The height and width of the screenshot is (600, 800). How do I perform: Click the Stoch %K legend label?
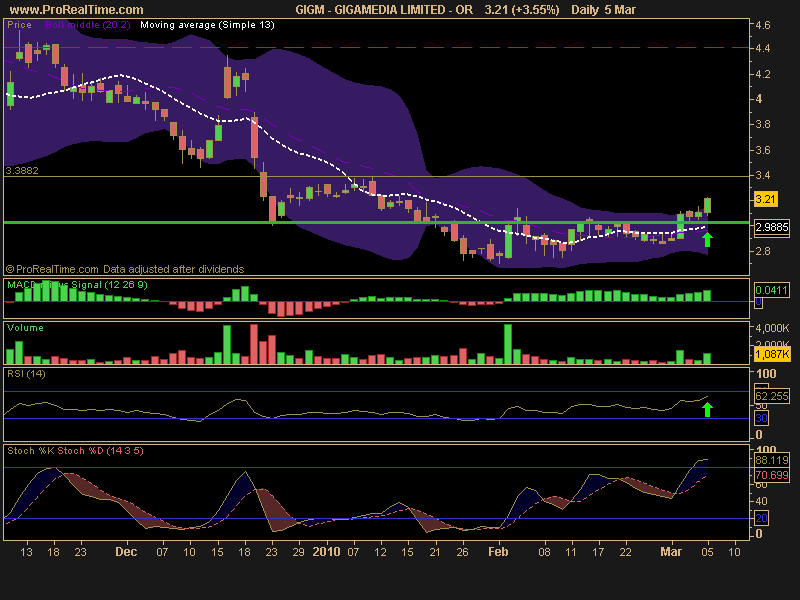31,451
